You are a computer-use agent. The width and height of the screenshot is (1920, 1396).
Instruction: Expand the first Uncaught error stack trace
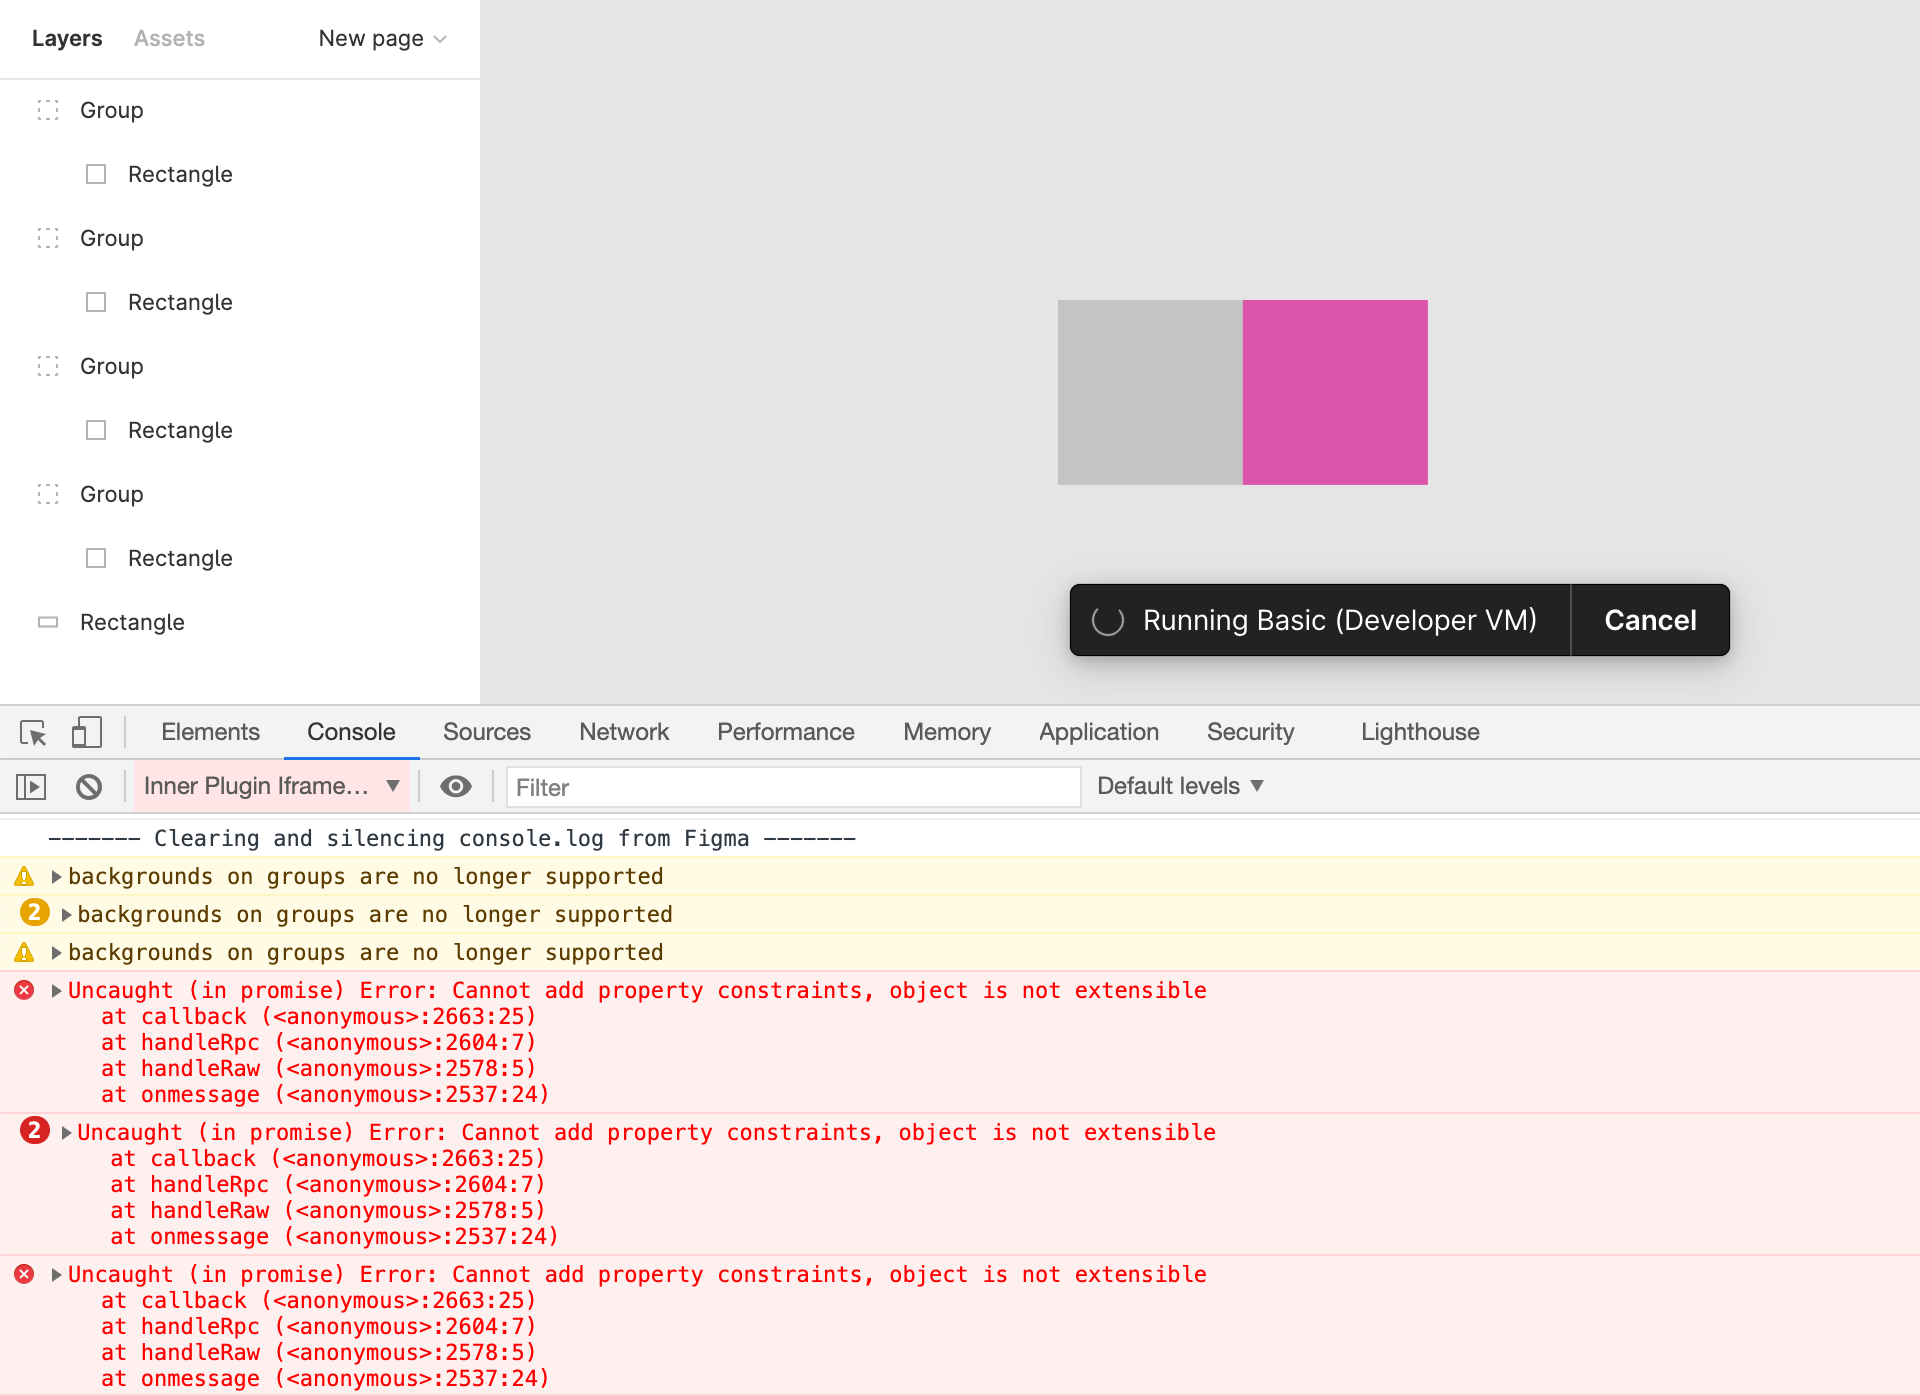pos(57,990)
